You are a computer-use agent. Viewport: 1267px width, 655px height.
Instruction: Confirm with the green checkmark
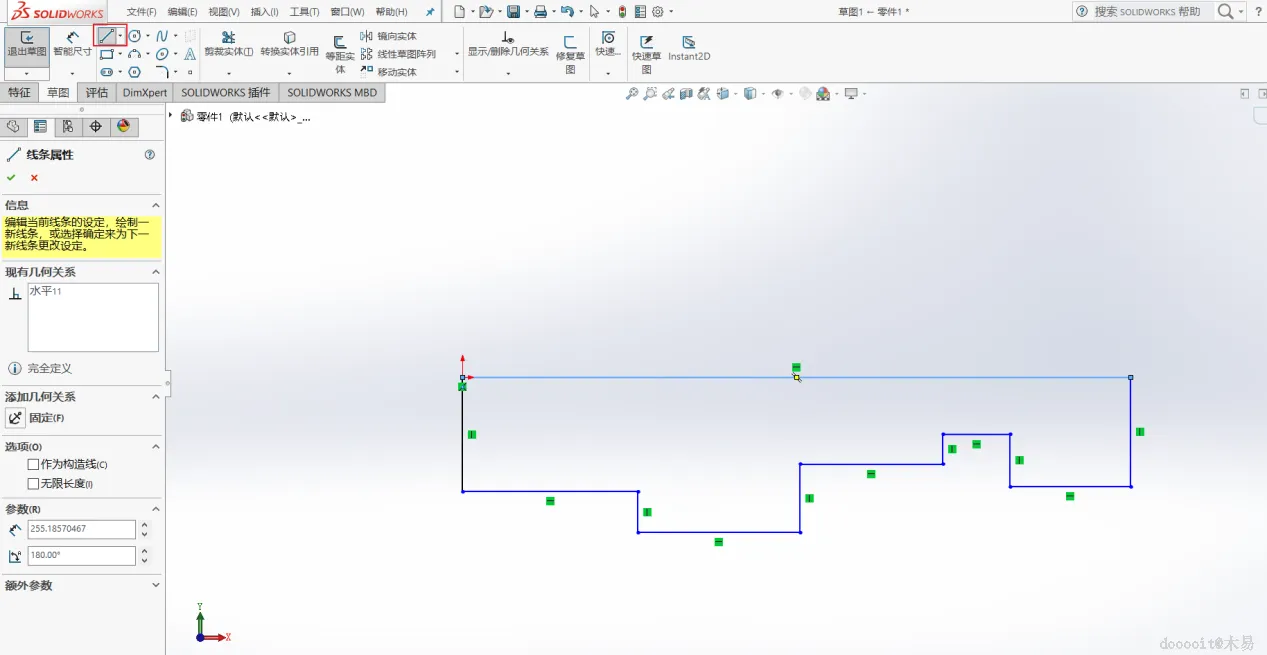click(11, 177)
